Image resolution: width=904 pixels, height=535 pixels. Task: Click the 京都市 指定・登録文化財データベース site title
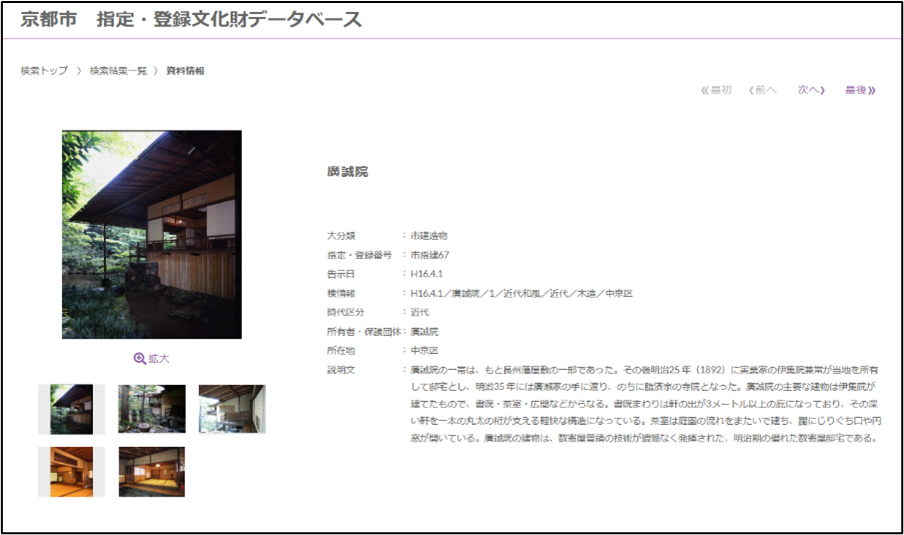point(191,20)
